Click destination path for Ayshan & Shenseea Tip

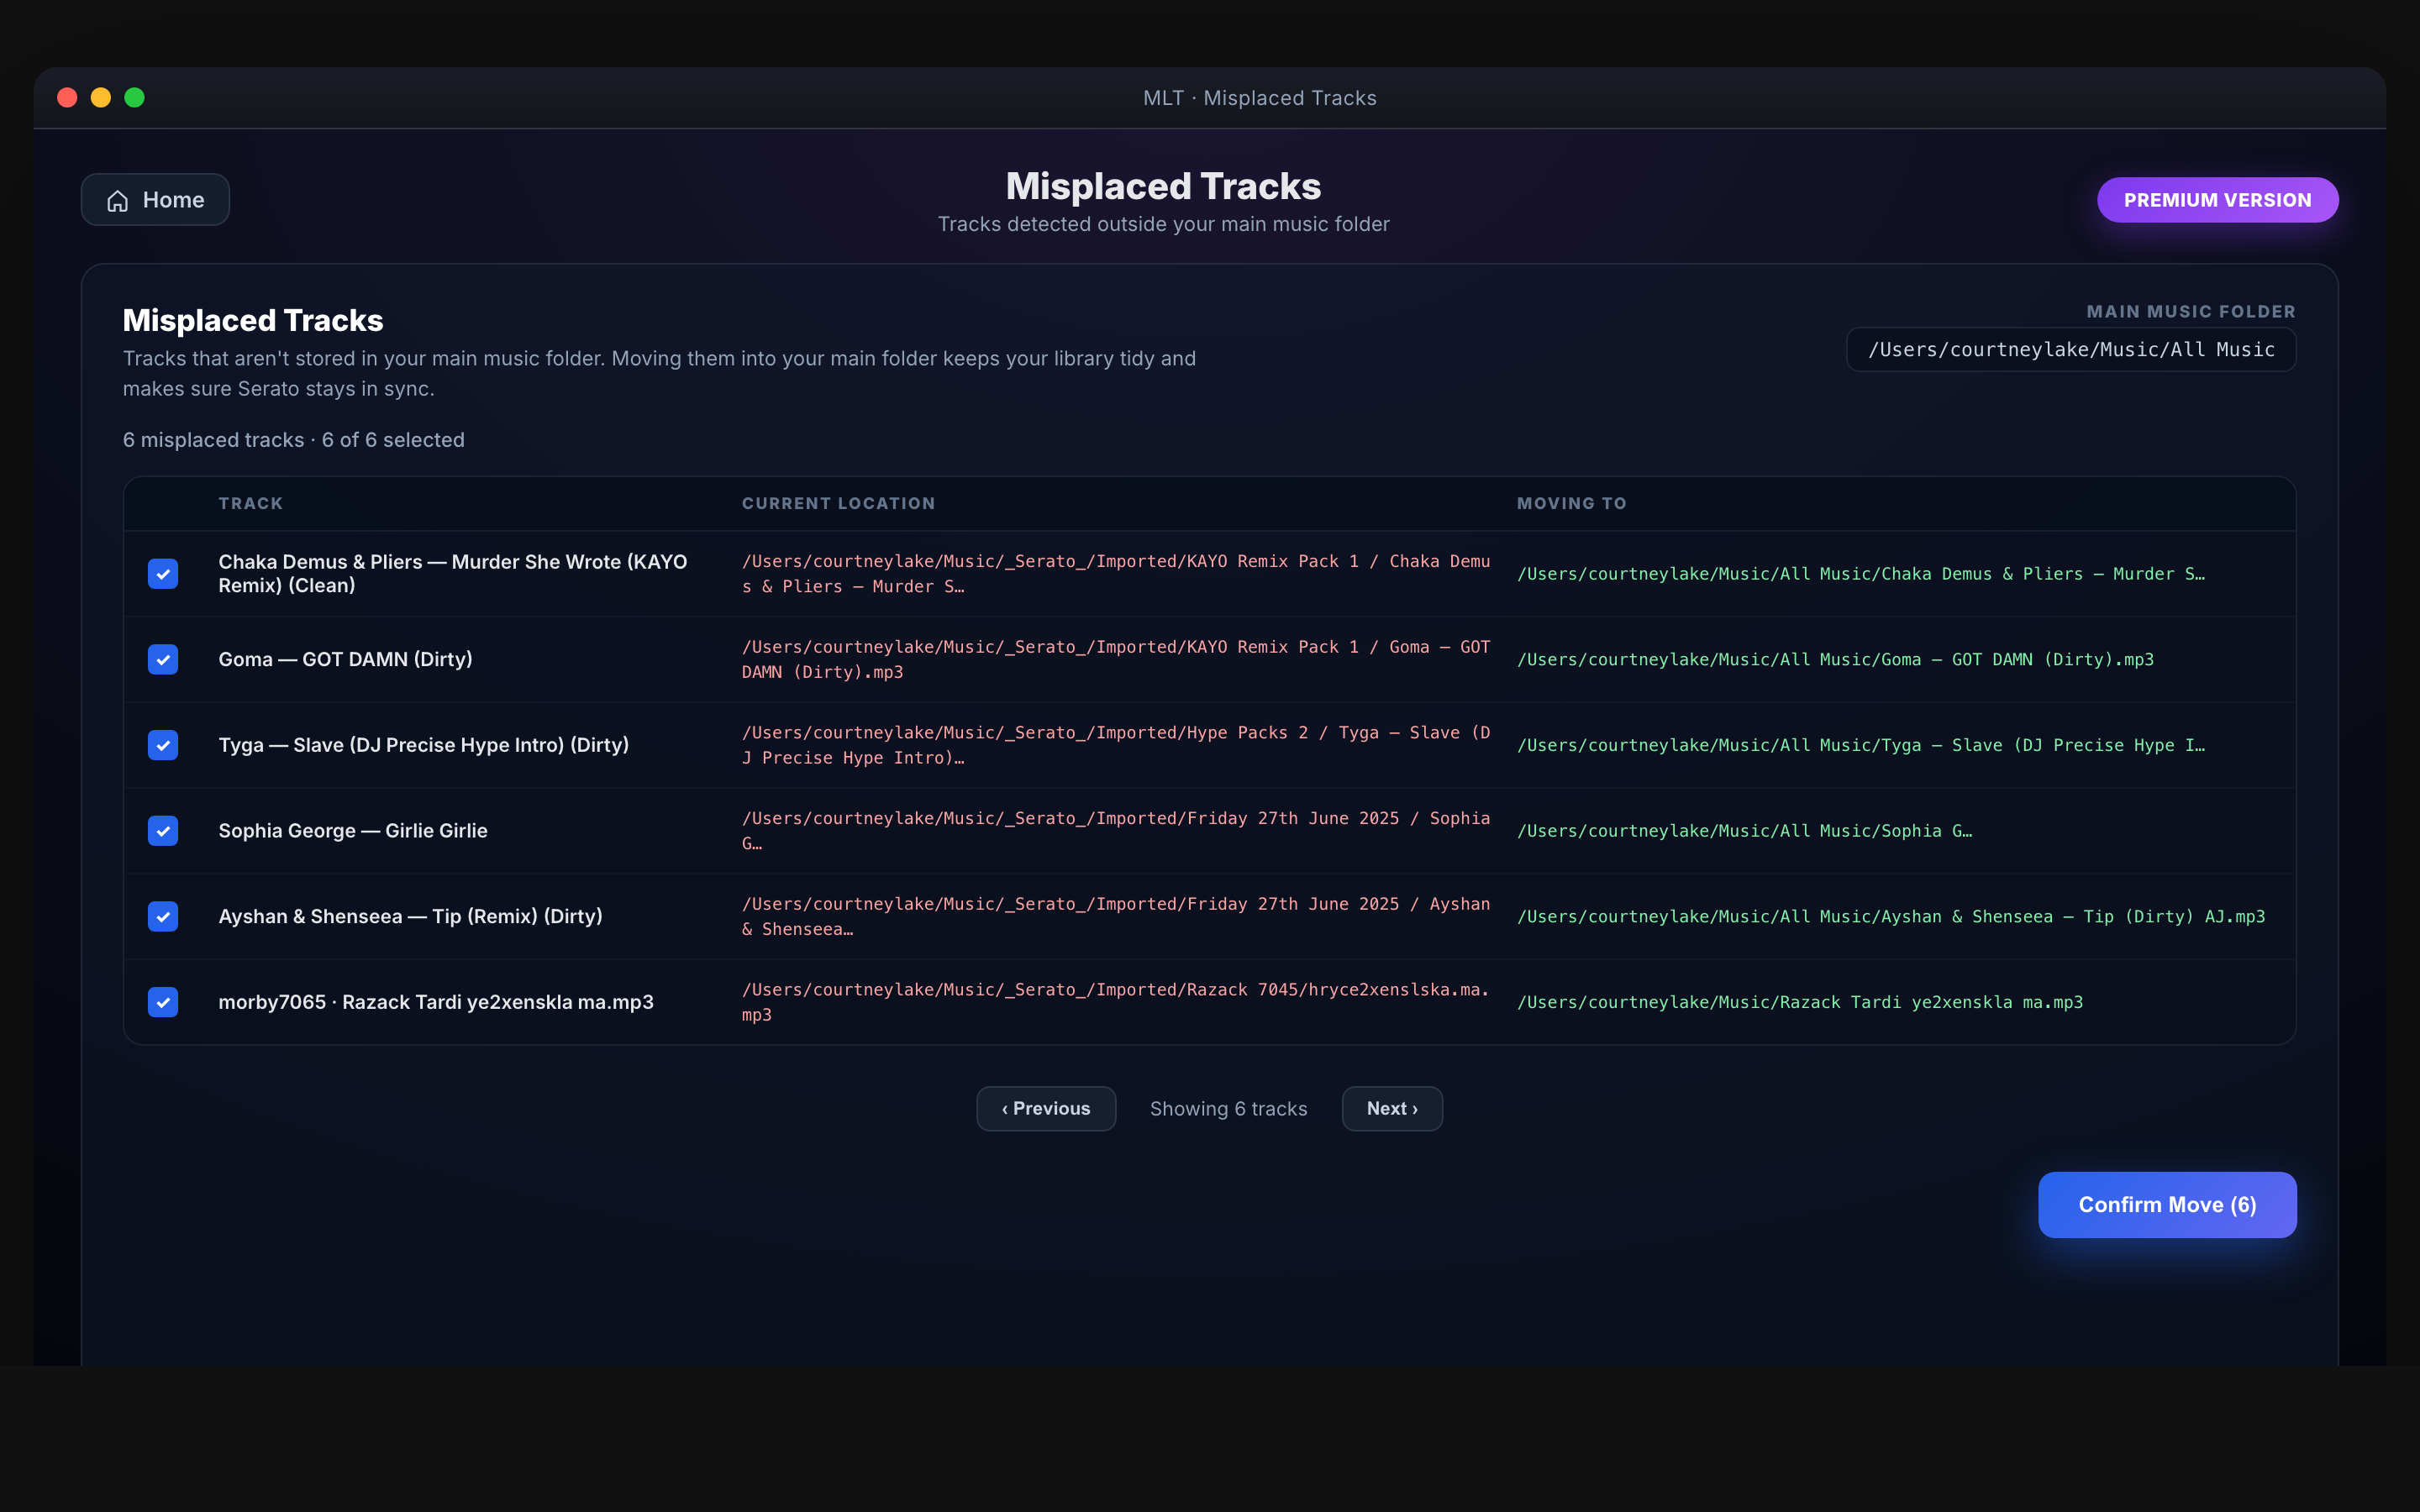[x=1891, y=917]
